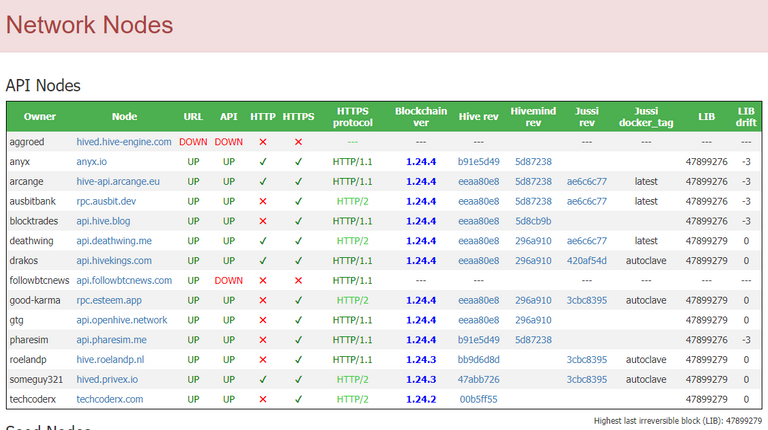Image resolution: width=768 pixels, height=430 pixels.
Task: Click the HTTPS checkmark for ausbitbank
Action: click(x=298, y=201)
